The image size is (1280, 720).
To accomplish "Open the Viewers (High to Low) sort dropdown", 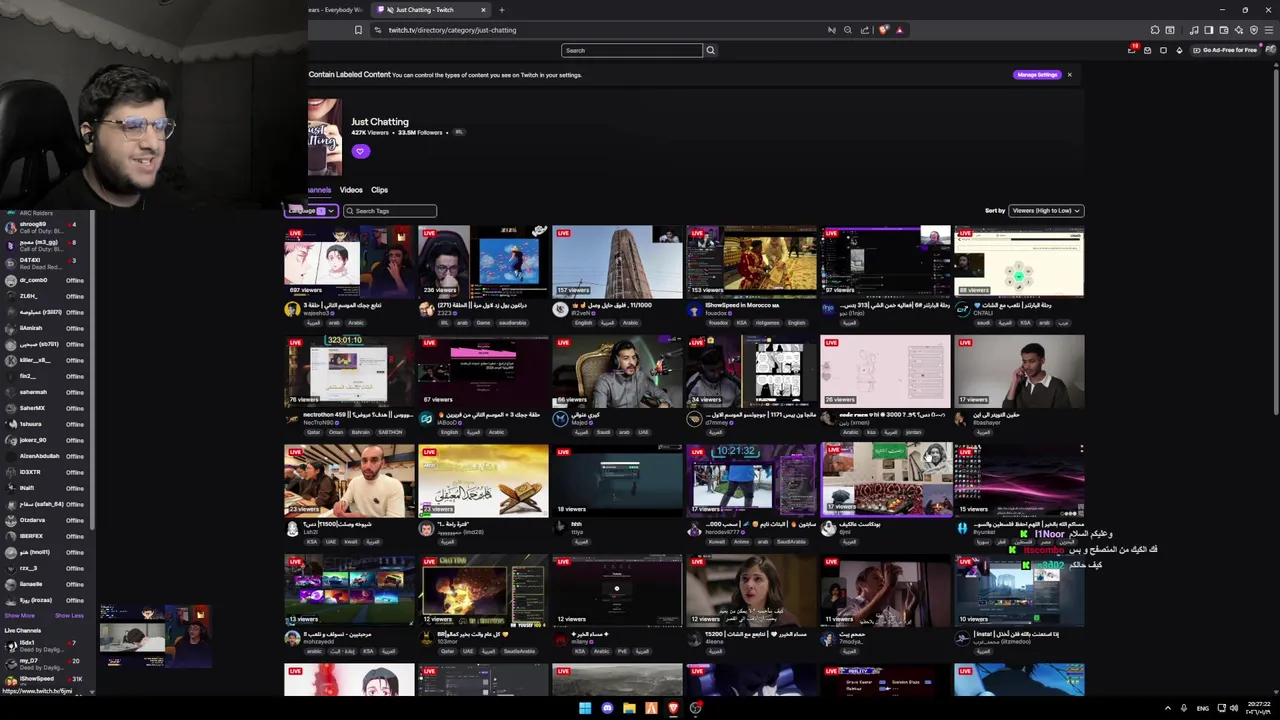I will (1046, 211).
